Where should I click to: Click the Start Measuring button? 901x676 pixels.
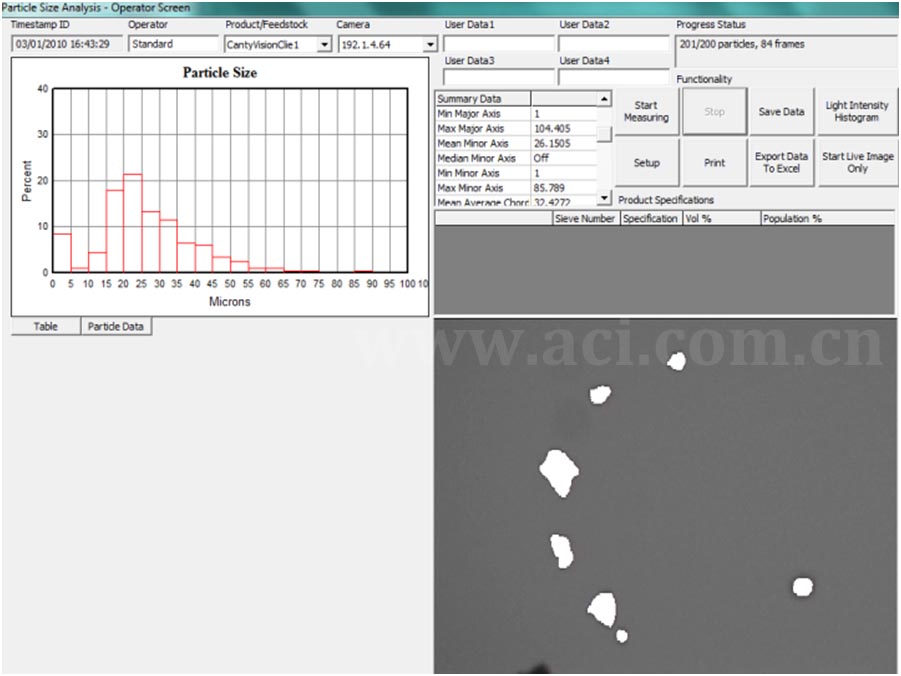pyautogui.click(x=646, y=112)
